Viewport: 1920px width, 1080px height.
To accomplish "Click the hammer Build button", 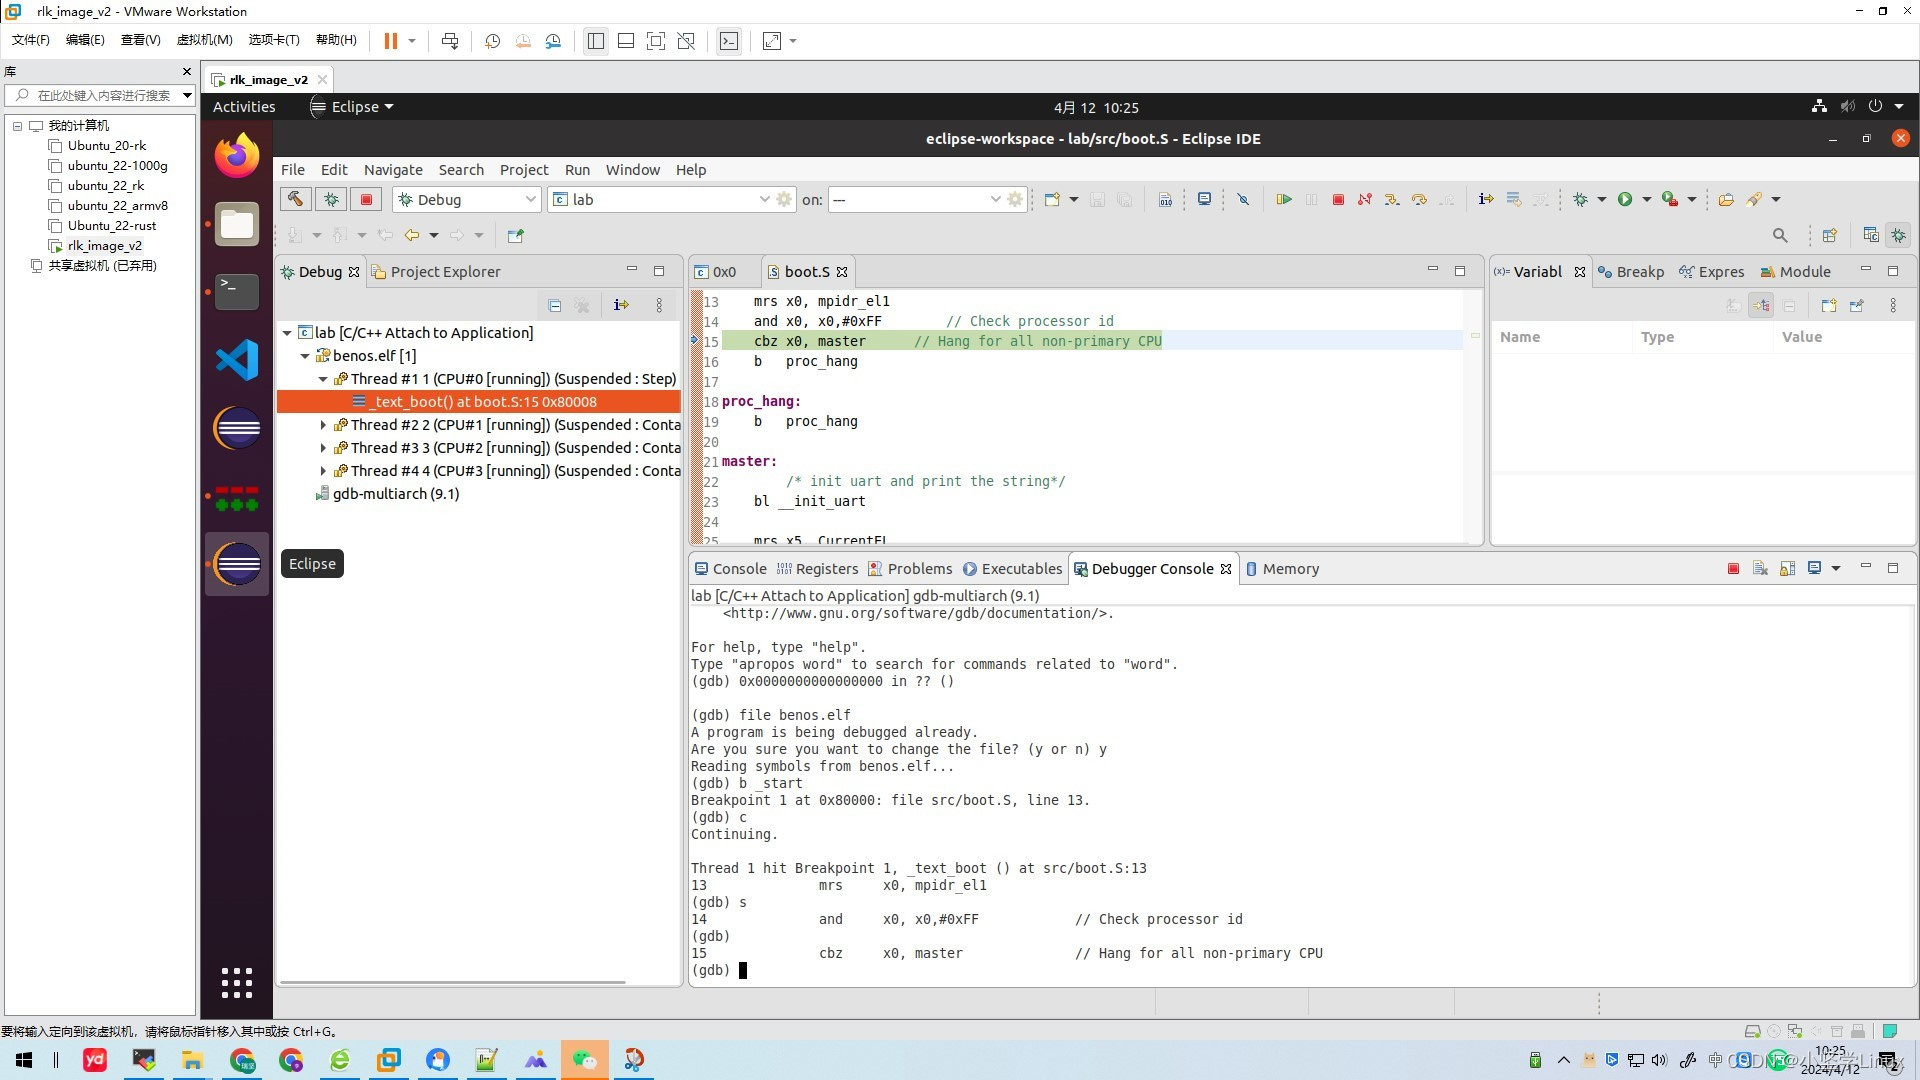I will (x=295, y=199).
